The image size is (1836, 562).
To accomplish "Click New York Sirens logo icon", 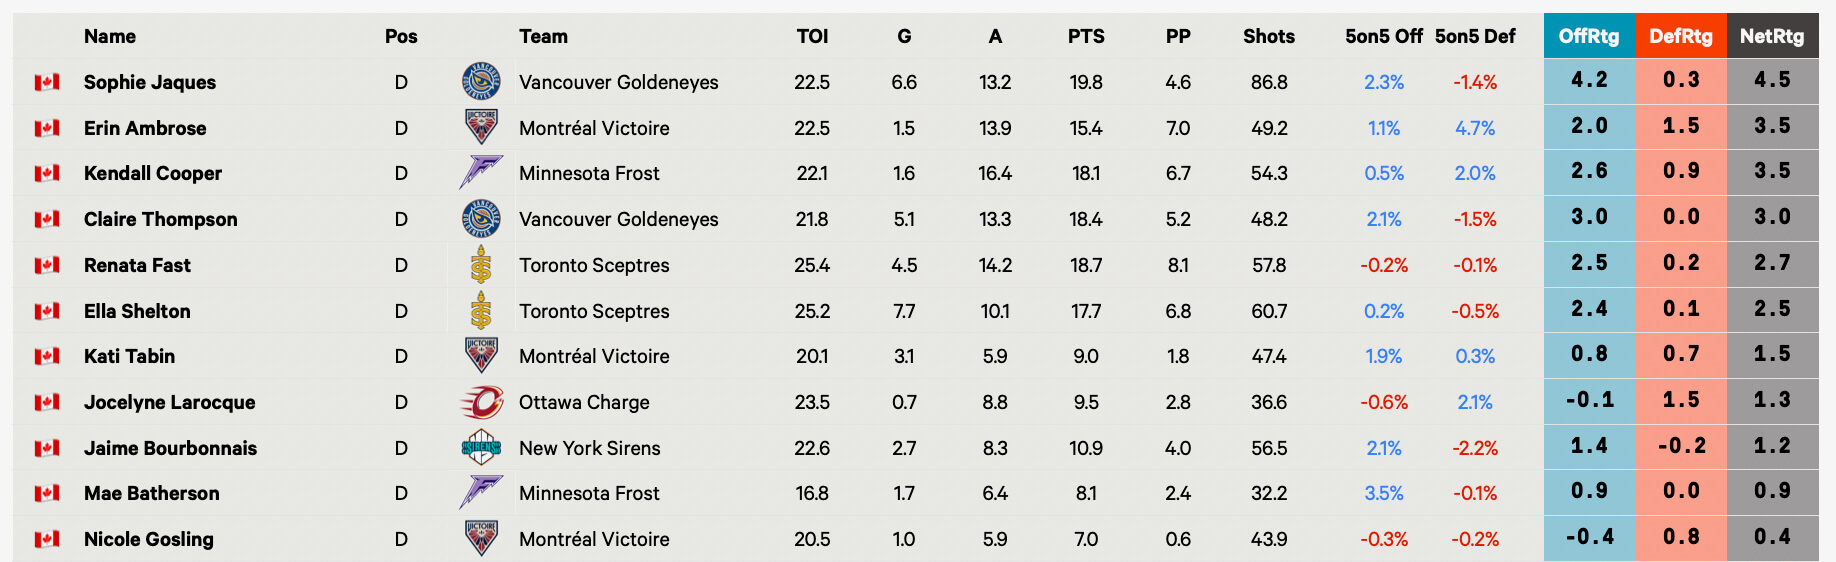I will pyautogui.click(x=481, y=448).
